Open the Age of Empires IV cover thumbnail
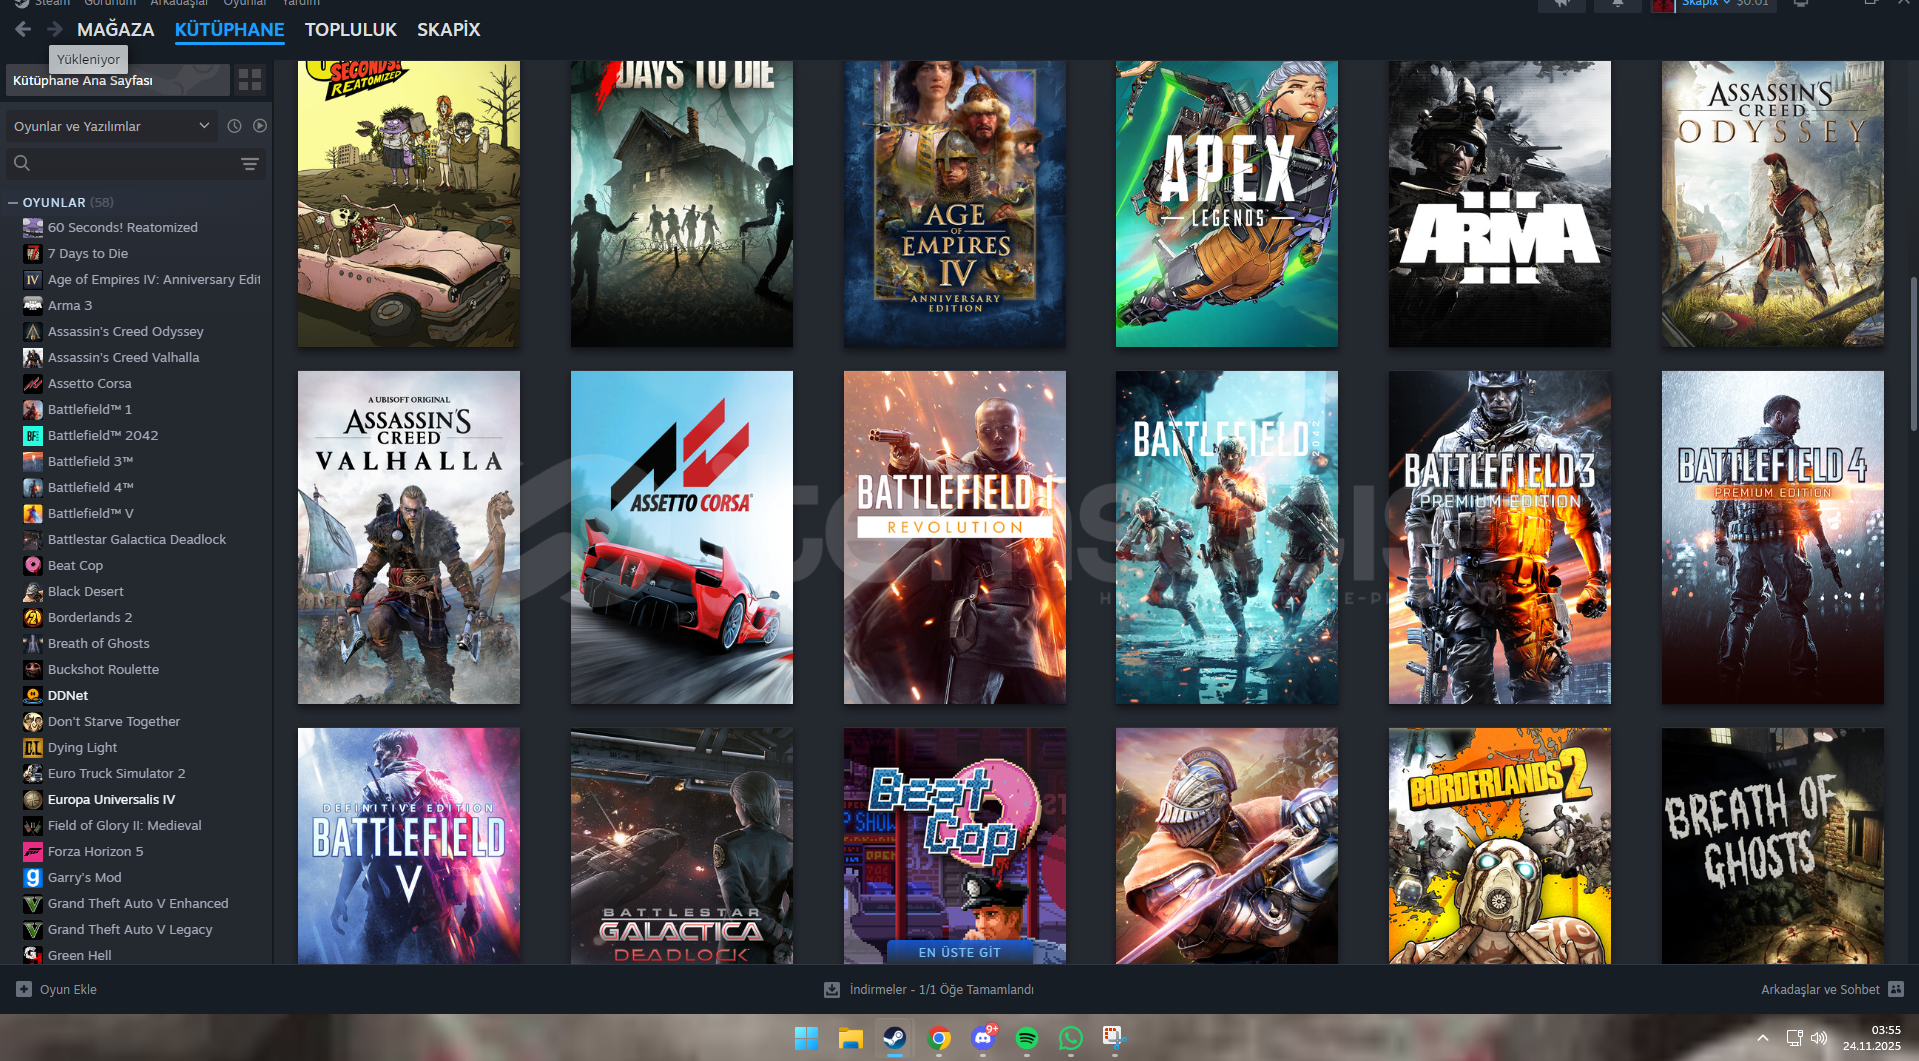Viewport: 1919px width, 1061px height. point(955,204)
